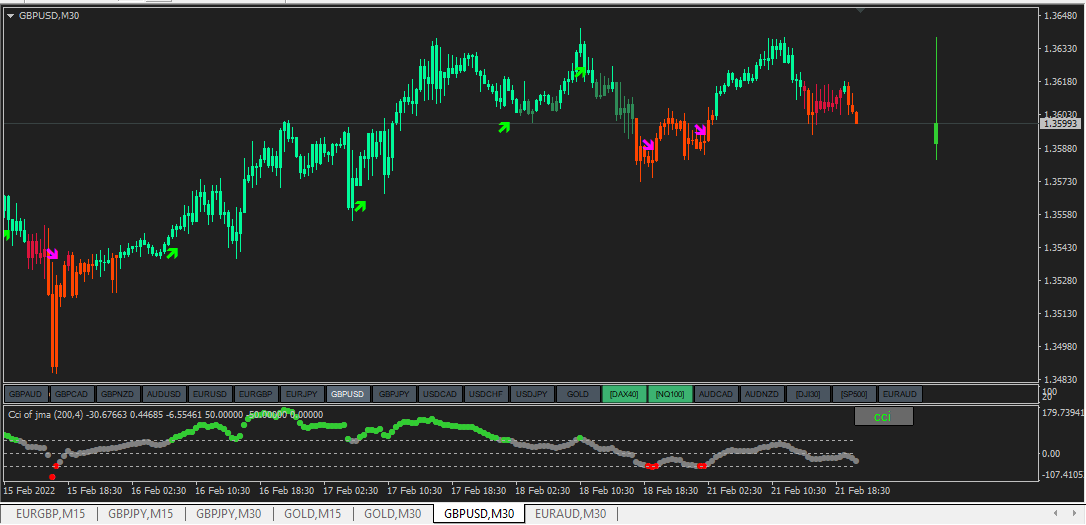The width and height of the screenshot is (1086, 525).
Task: Open the EURAUD,M30 chart tab
Action: [571, 514]
